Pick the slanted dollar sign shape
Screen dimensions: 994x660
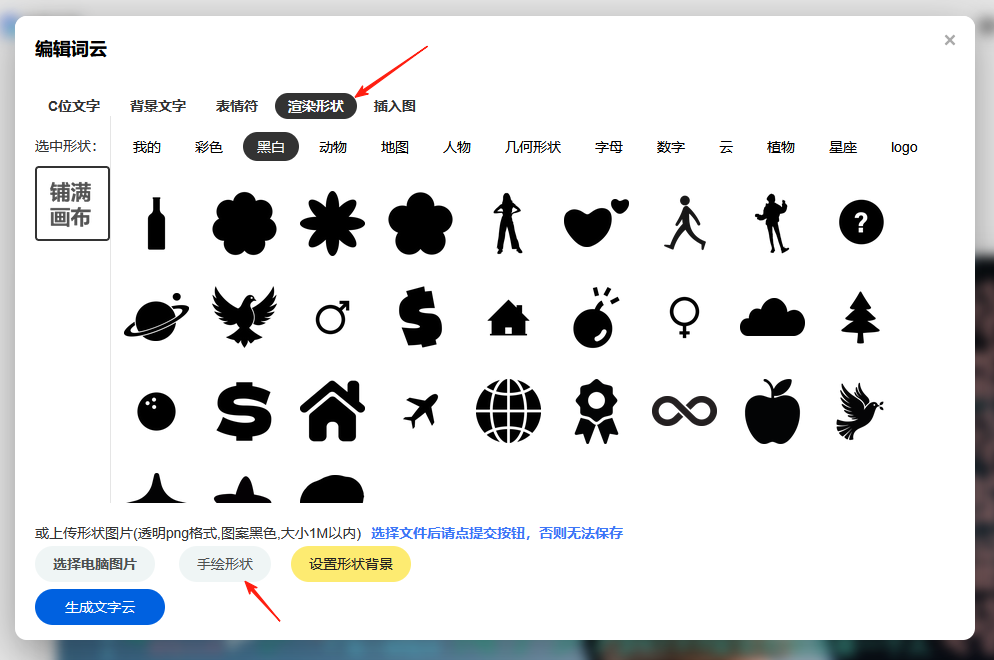(420, 316)
